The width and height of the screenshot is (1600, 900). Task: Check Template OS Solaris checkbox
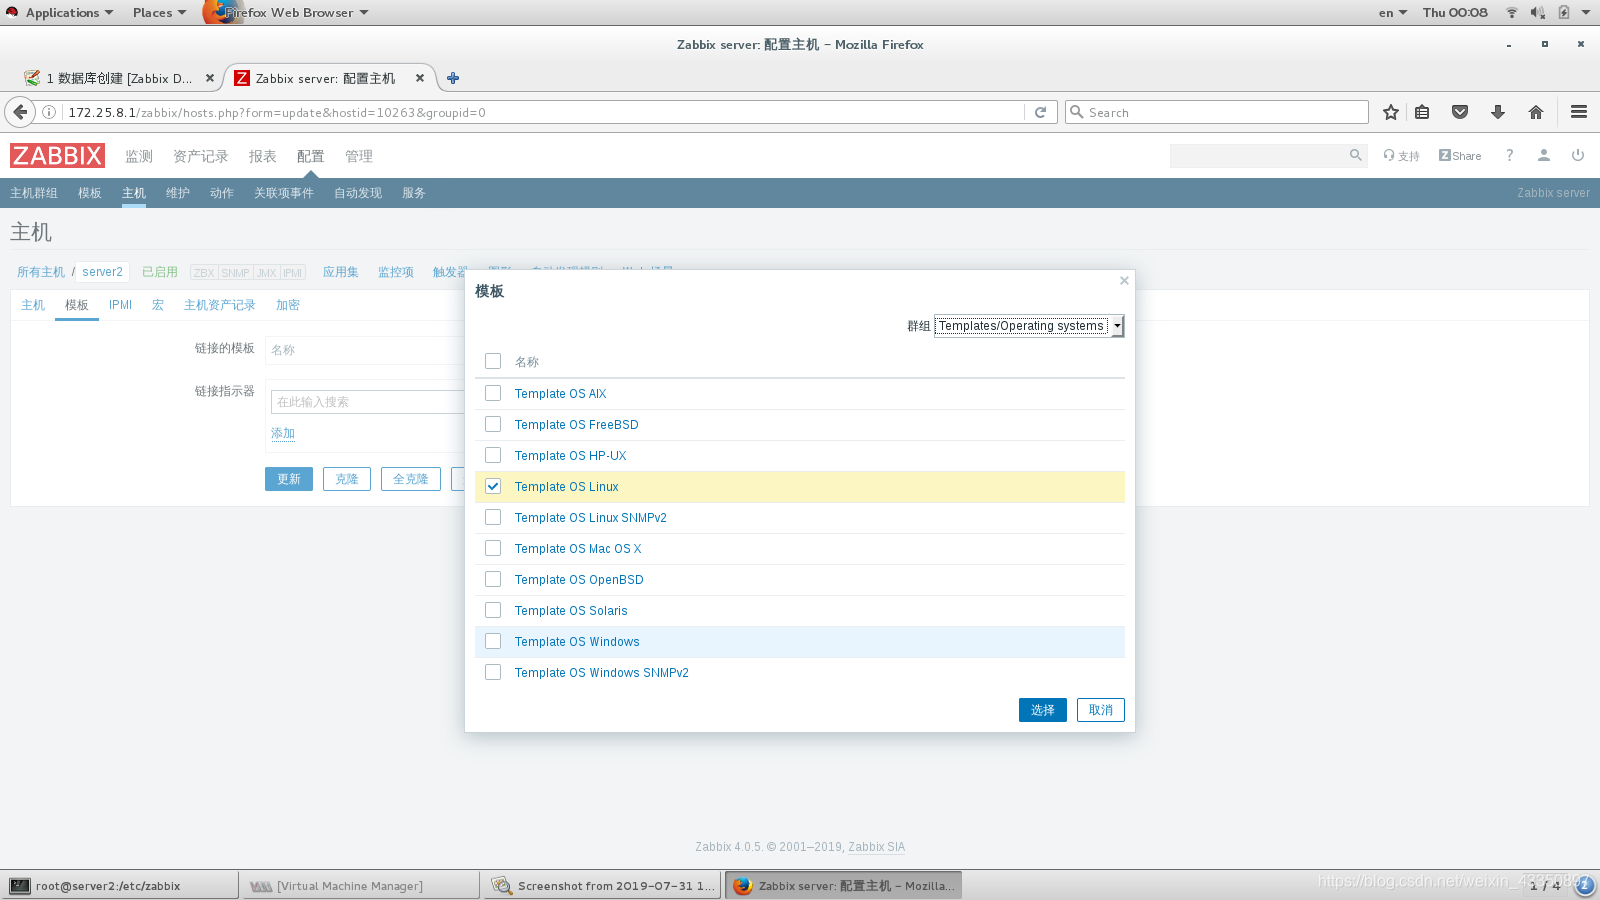[x=493, y=610]
